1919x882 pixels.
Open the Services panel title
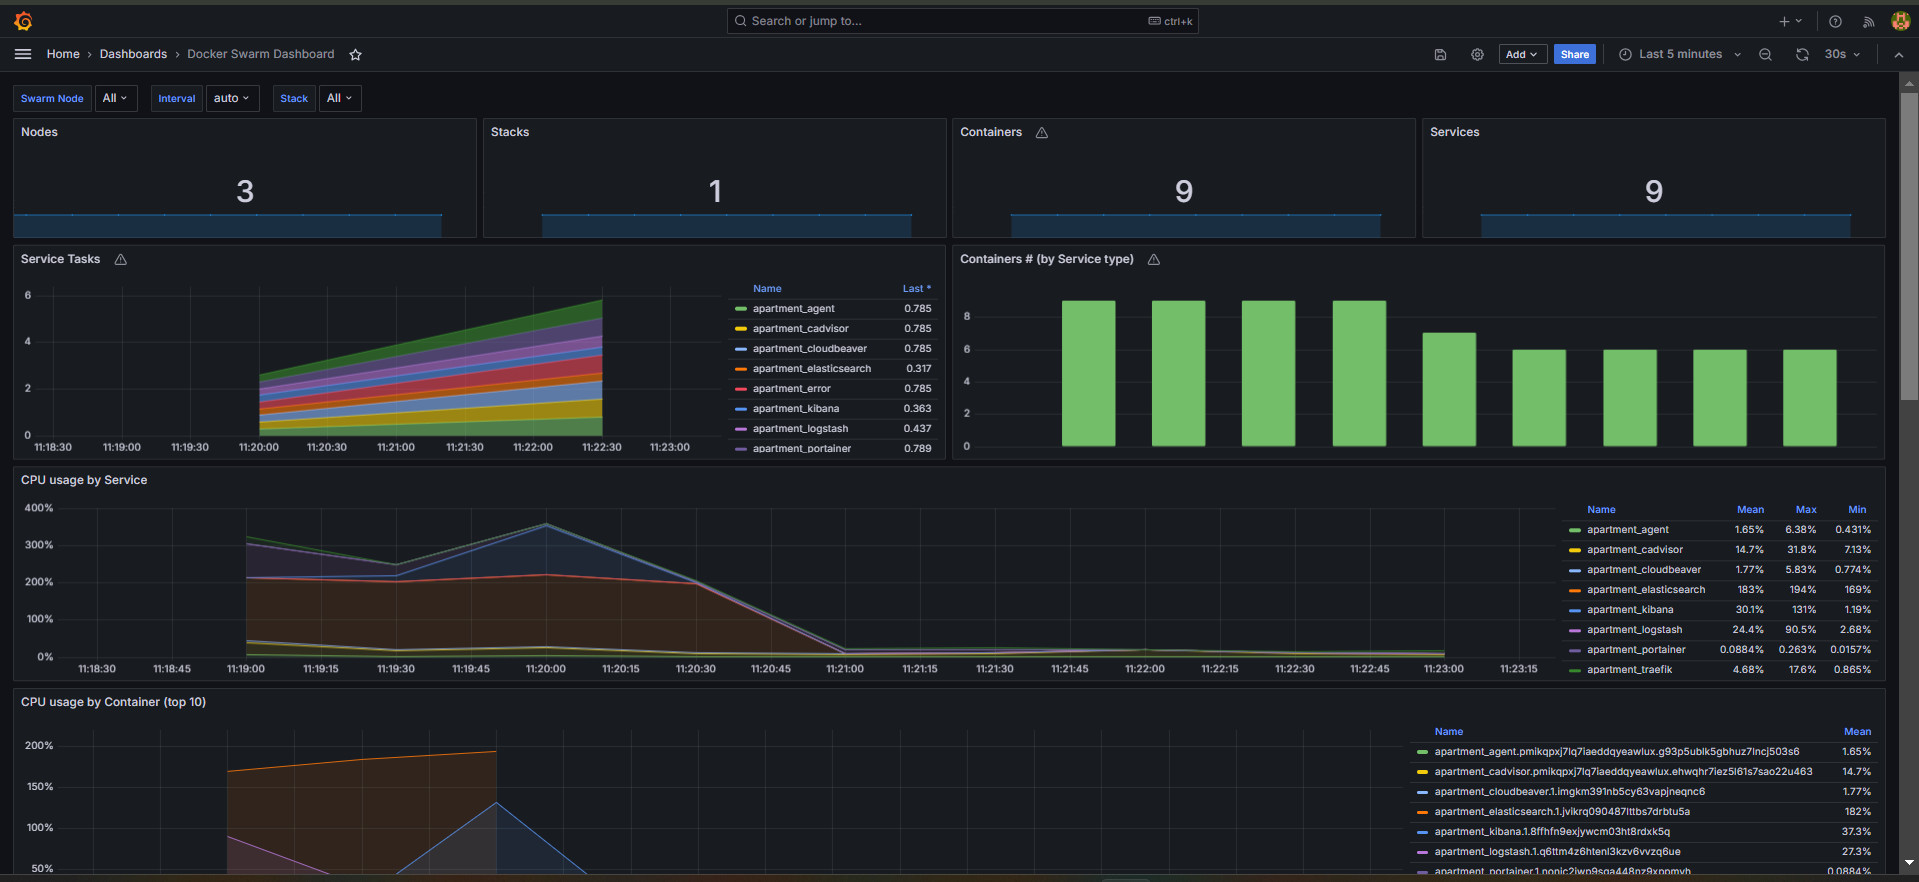pos(1454,132)
